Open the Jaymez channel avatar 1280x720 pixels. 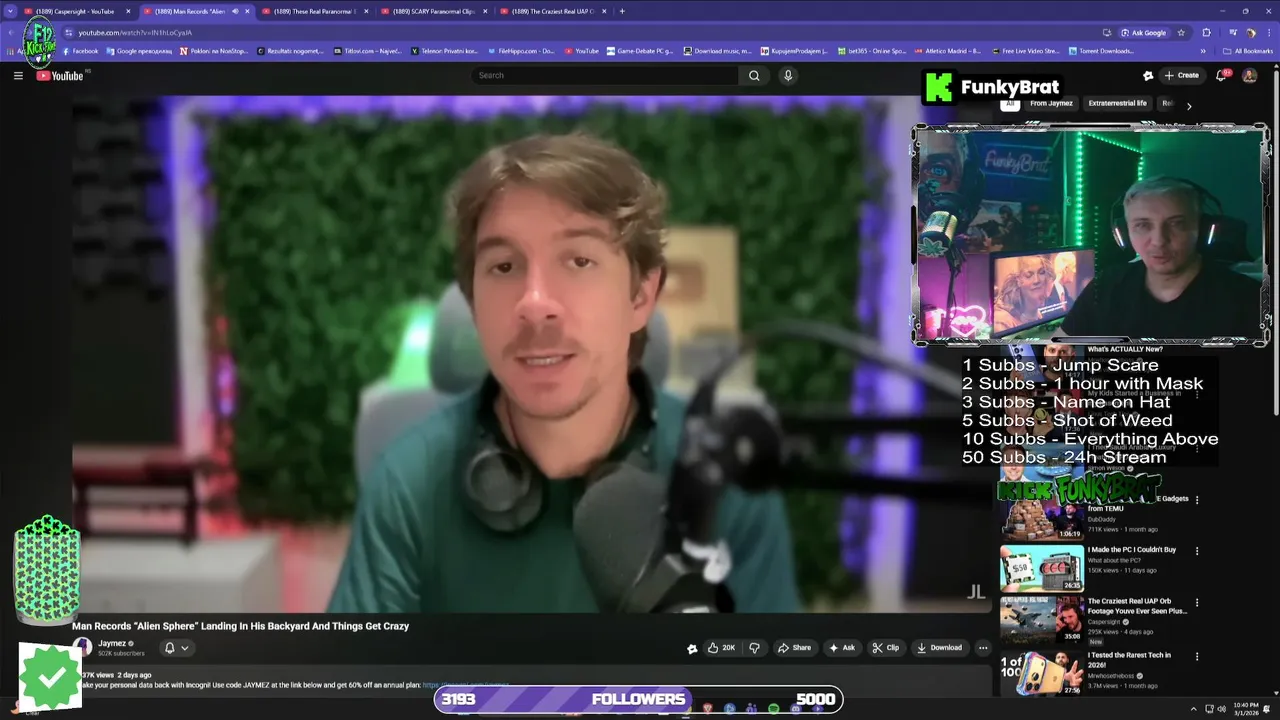[83, 648]
